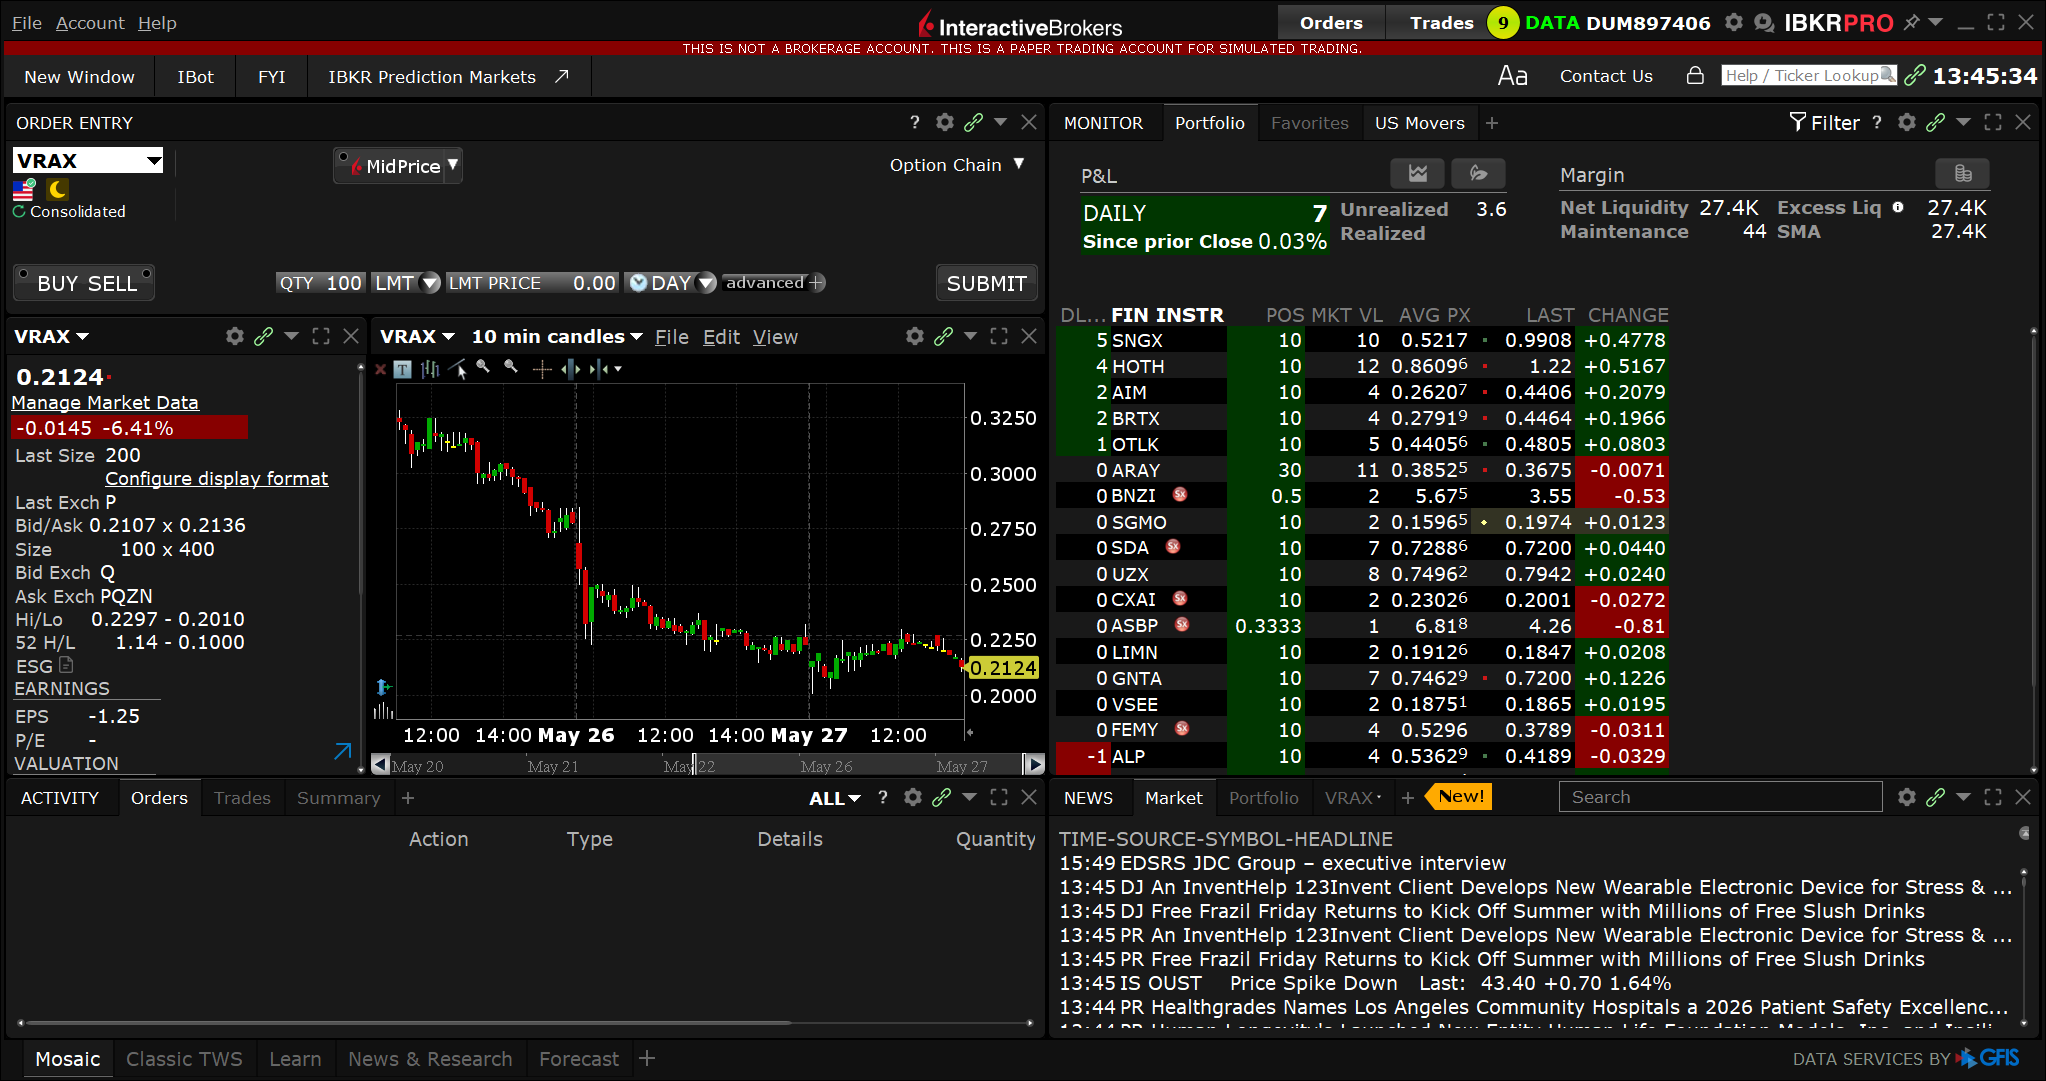Click the Margin report icon button
The image size is (2046, 1081).
[x=1962, y=173]
